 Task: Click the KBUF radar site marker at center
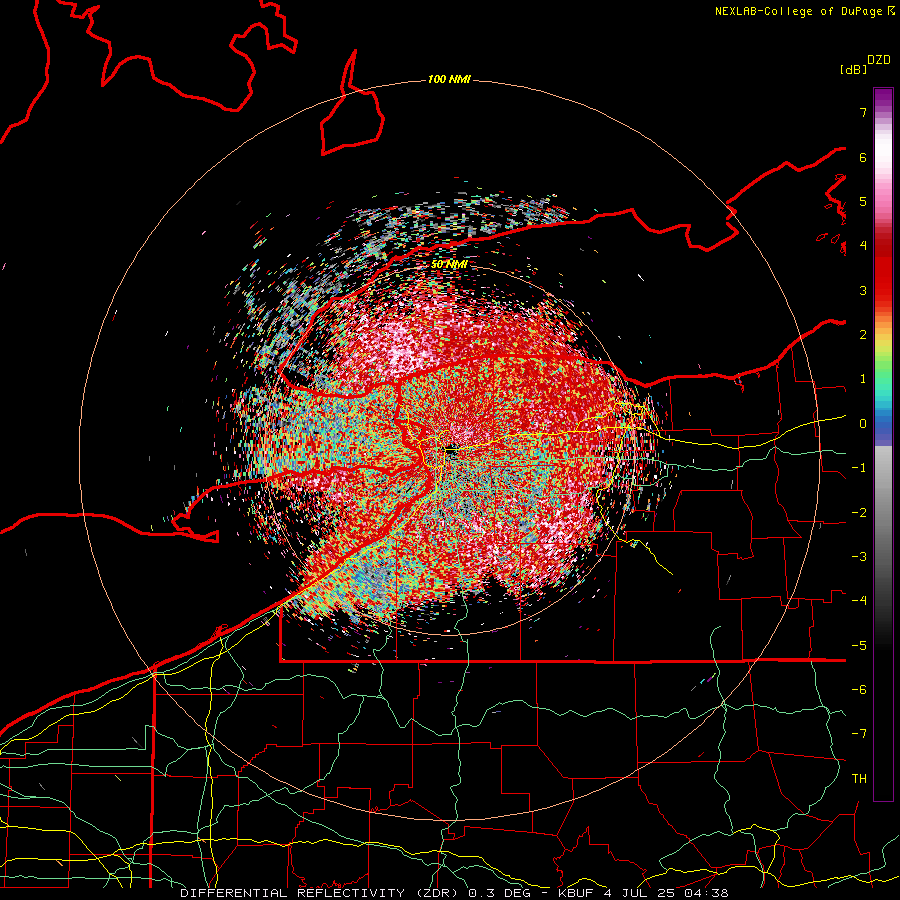[x=451, y=451]
